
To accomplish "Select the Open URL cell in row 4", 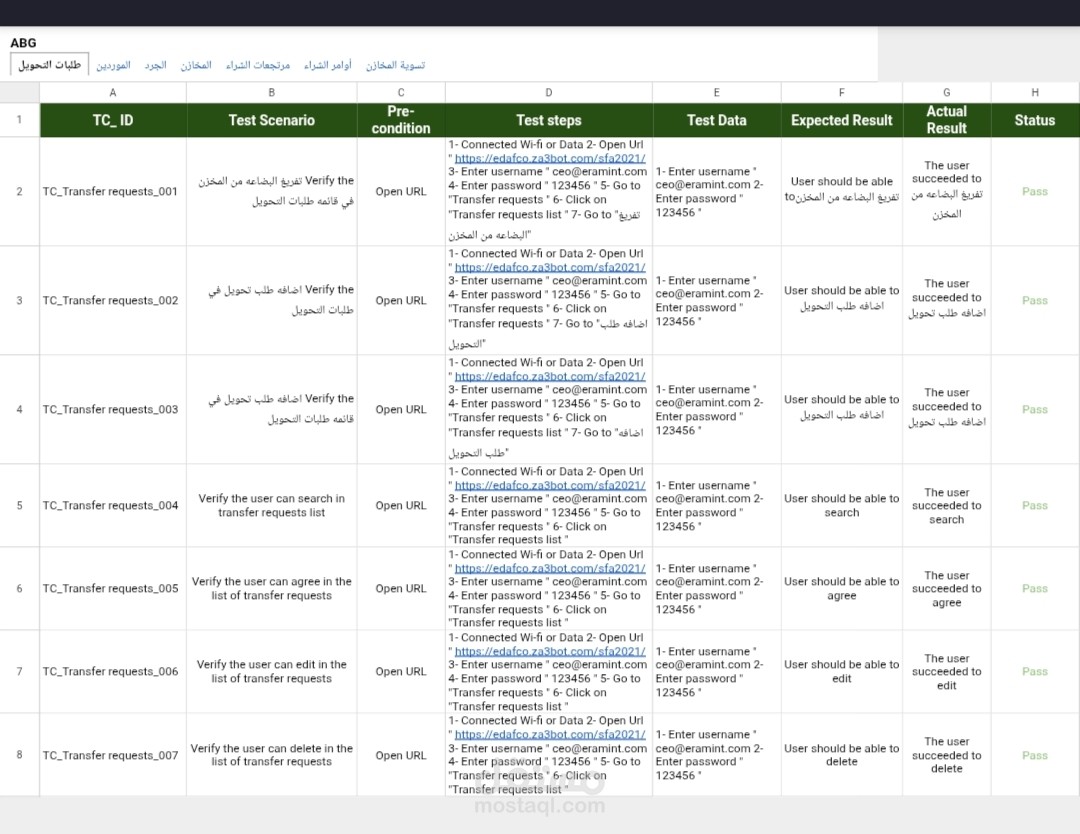I will coord(401,409).
